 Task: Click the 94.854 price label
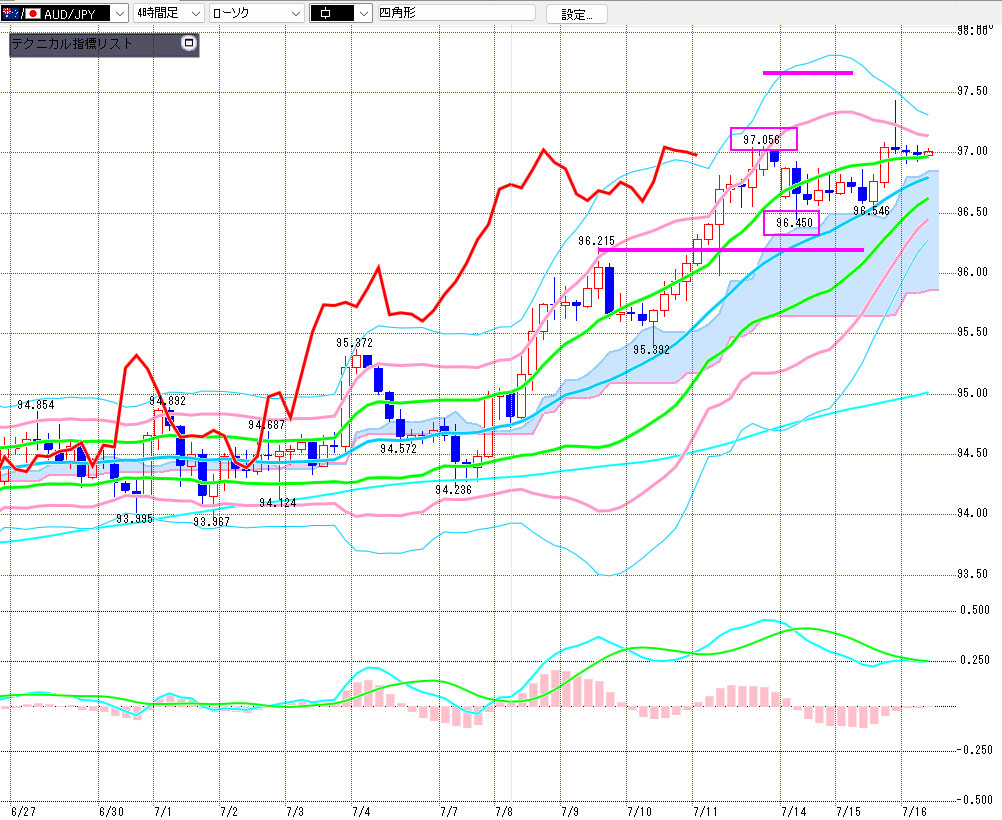point(36,405)
